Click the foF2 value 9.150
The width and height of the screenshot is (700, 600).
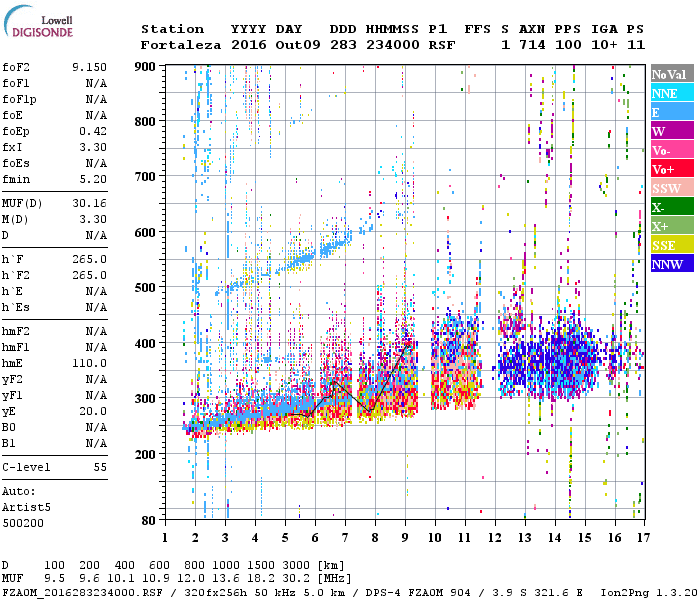89,67
